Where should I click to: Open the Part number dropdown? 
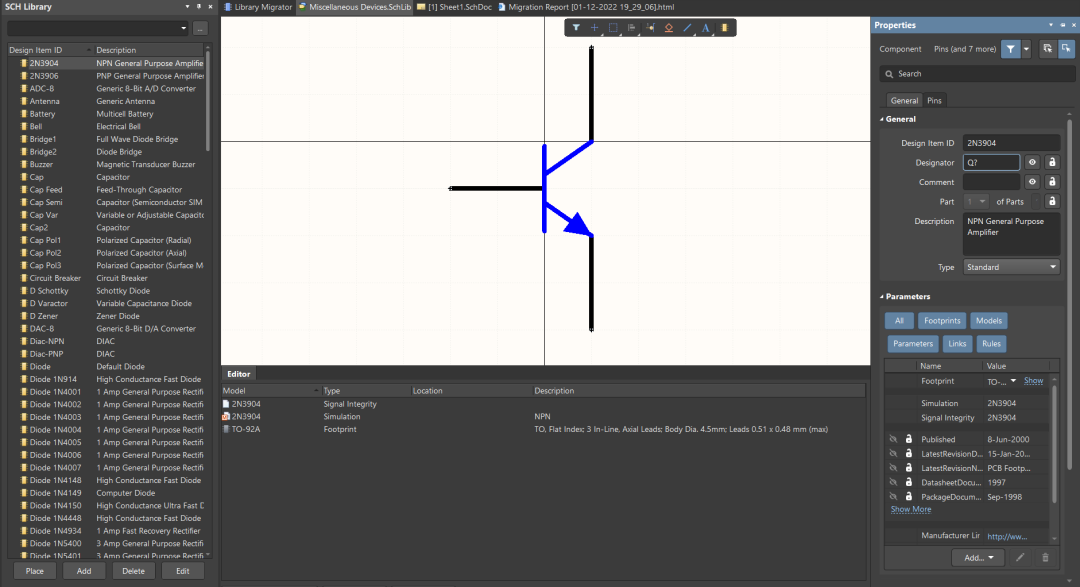click(982, 202)
